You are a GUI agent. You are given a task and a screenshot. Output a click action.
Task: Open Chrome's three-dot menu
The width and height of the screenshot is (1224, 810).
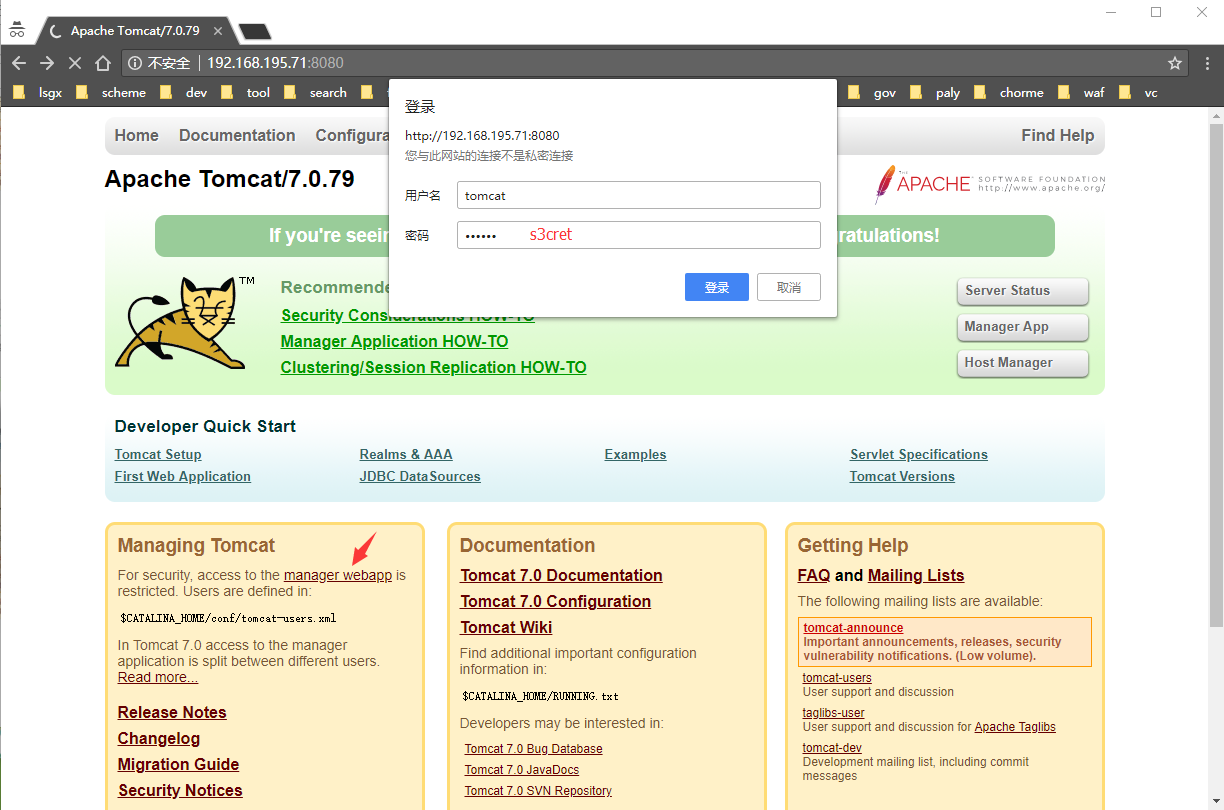(1207, 63)
